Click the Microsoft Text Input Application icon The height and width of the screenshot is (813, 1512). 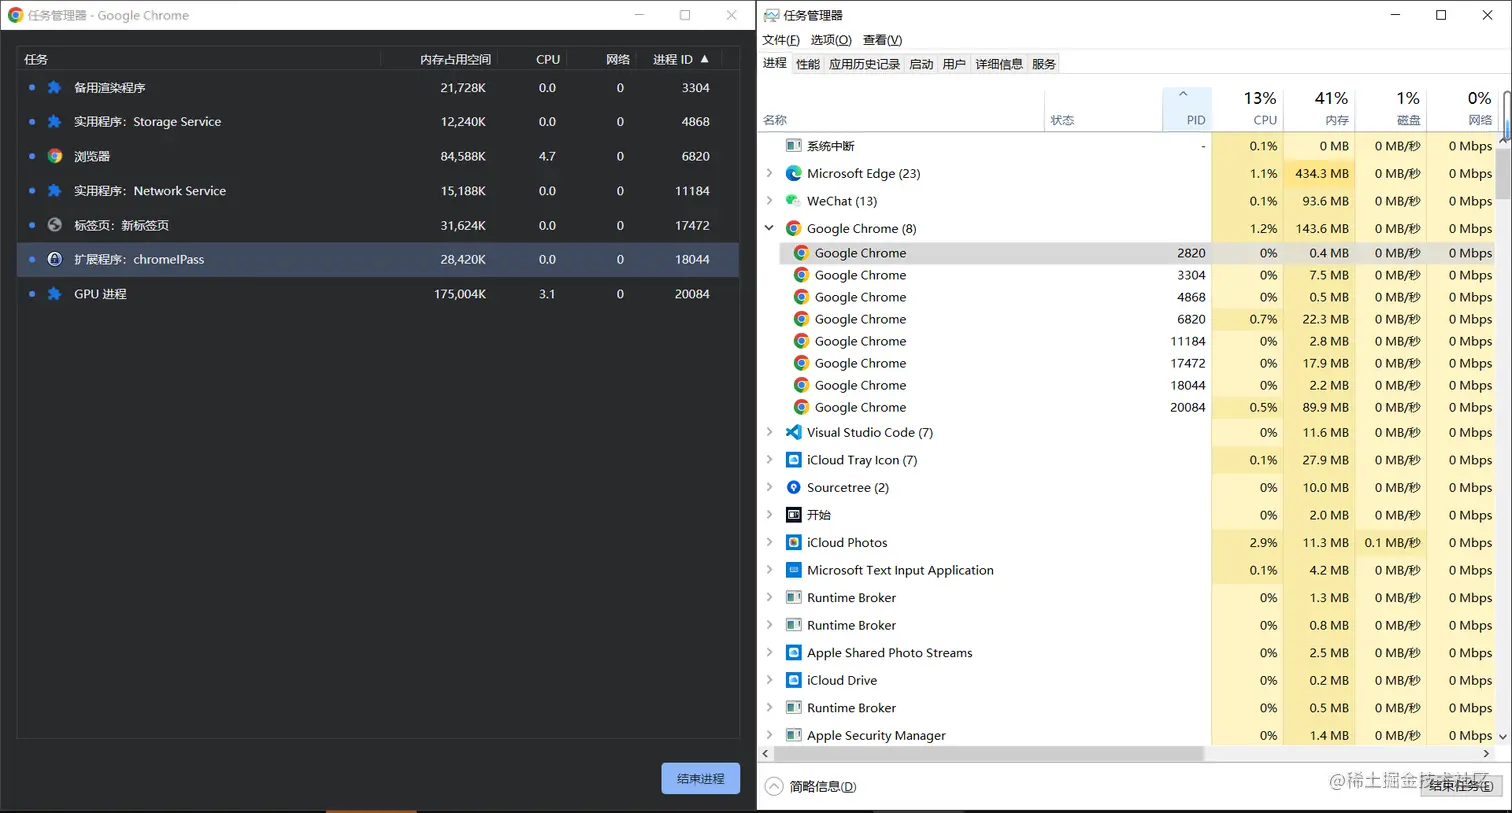(x=793, y=570)
